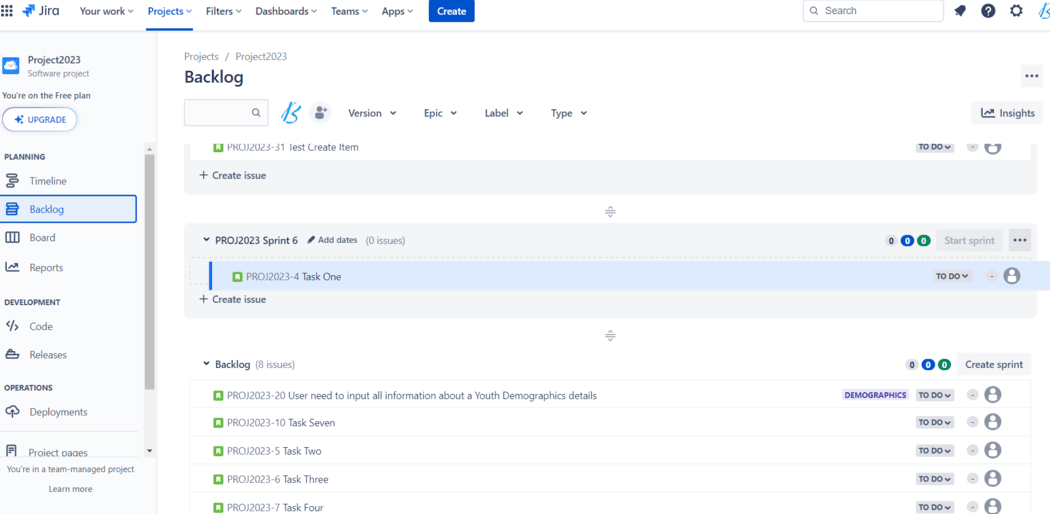Change TO DO status of Task One
The image size is (1050, 514).
tap(953, 276)
